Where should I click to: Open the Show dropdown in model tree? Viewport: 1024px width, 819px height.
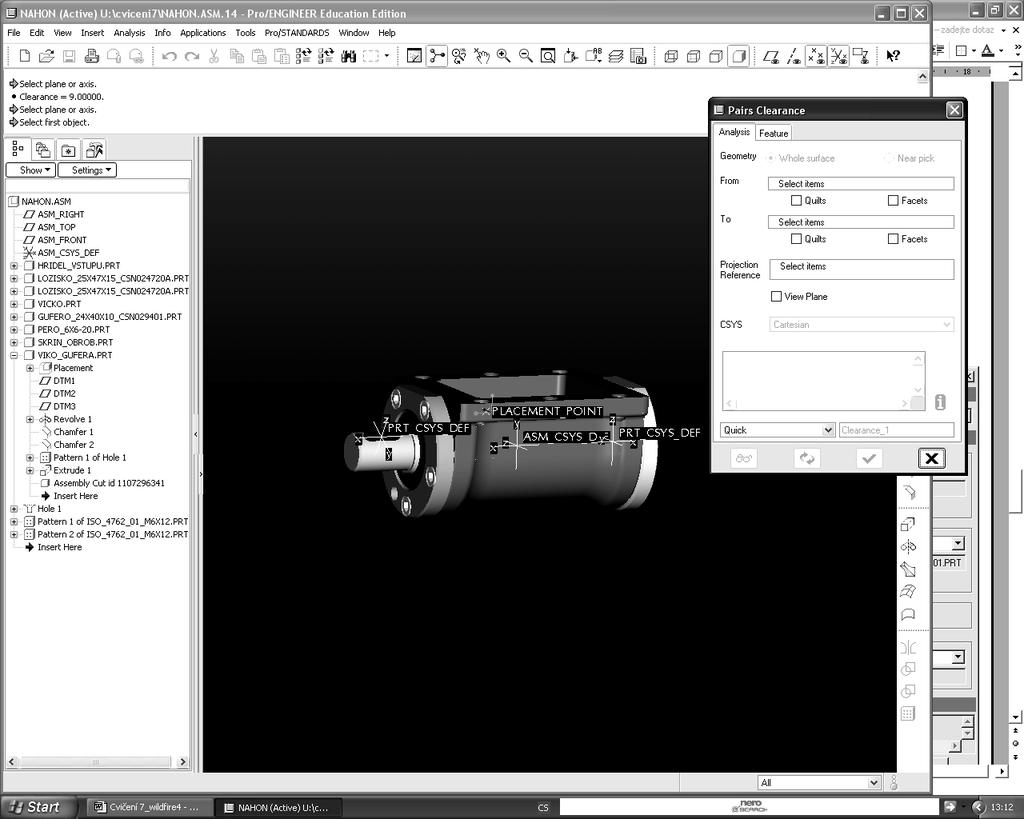(x=30, y=170)
